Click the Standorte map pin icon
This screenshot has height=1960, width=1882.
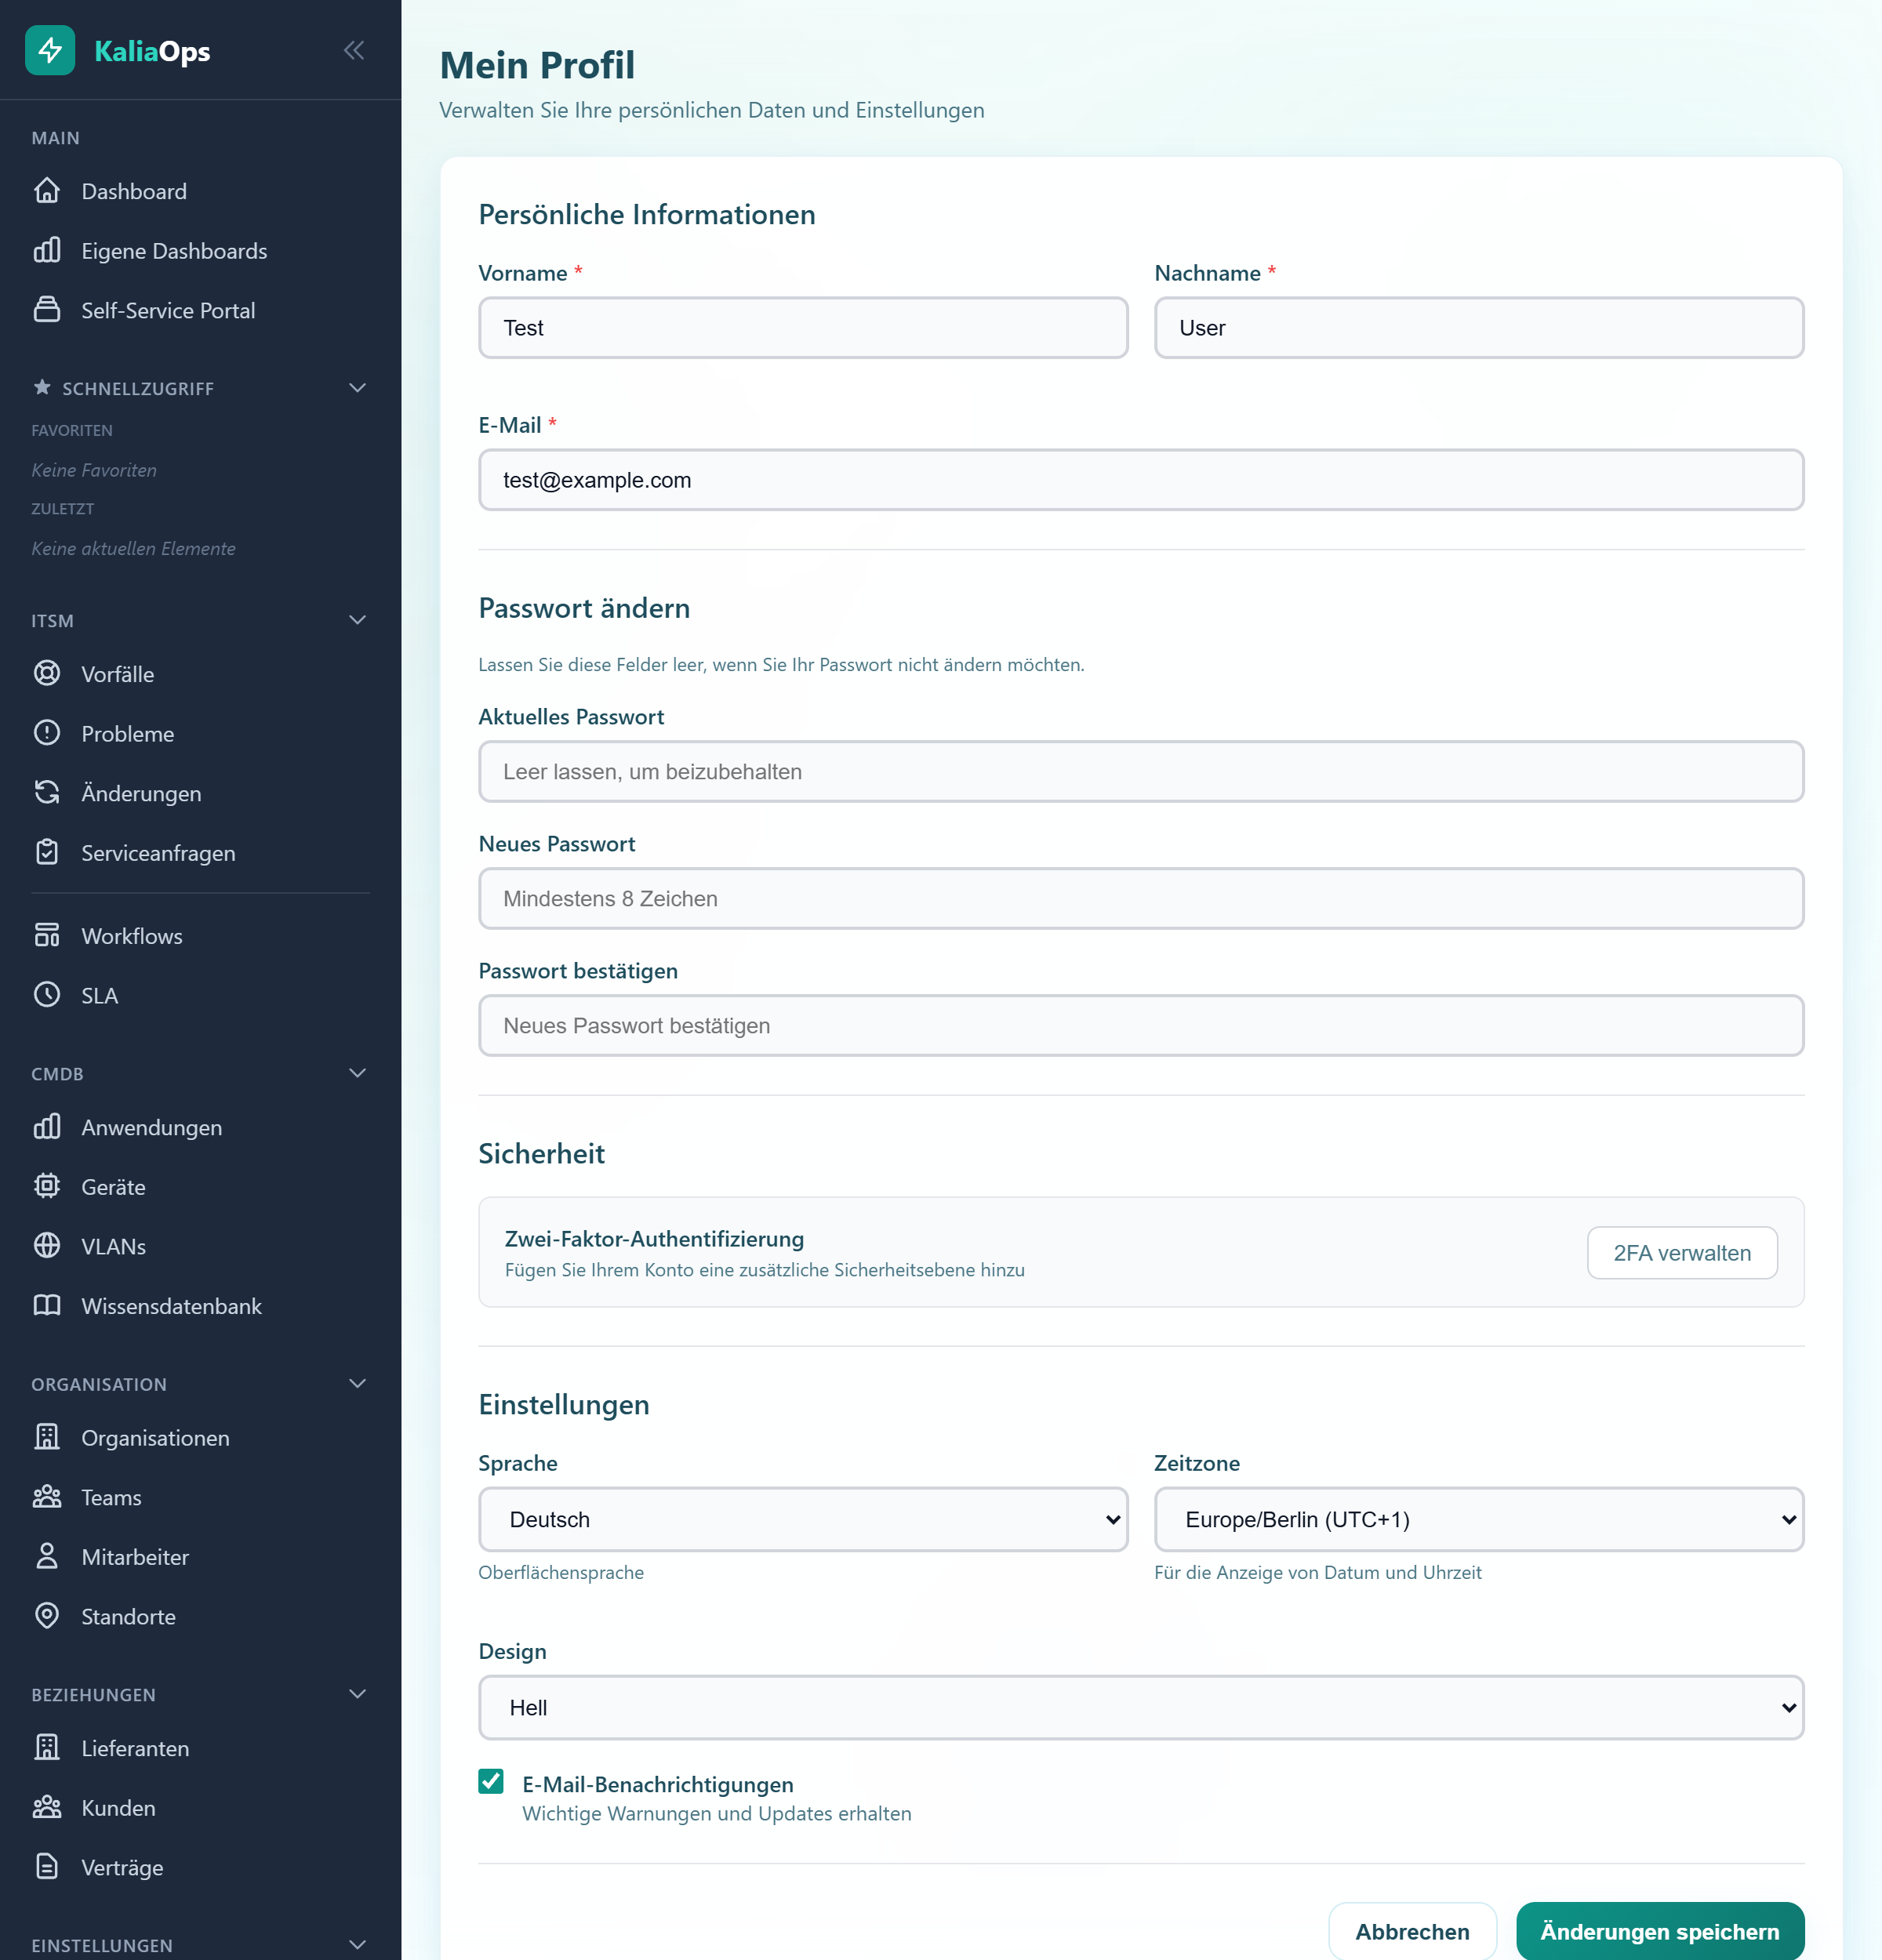click(x=47, y=1615)
